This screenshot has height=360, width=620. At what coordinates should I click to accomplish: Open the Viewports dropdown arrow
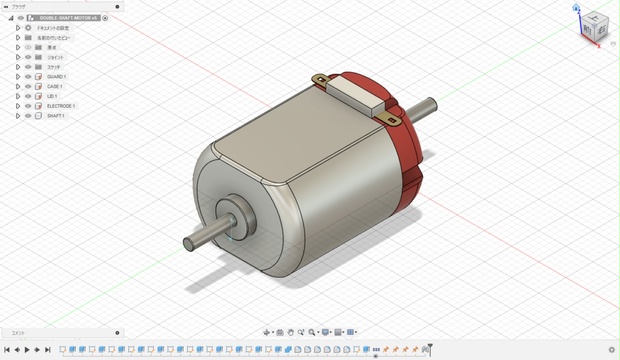355,333
